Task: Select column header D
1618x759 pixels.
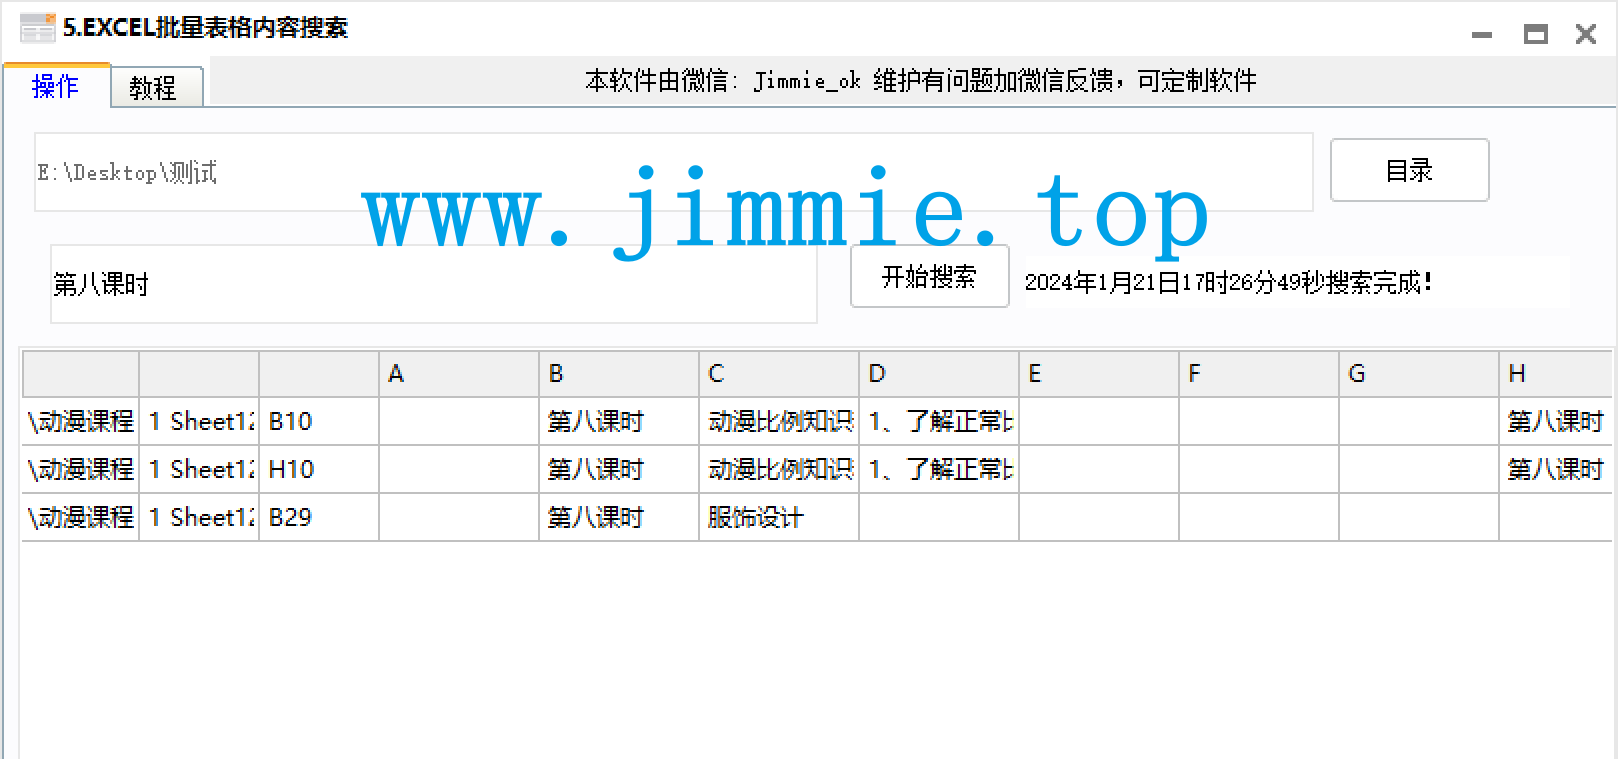Action: [x=939, y=374]
